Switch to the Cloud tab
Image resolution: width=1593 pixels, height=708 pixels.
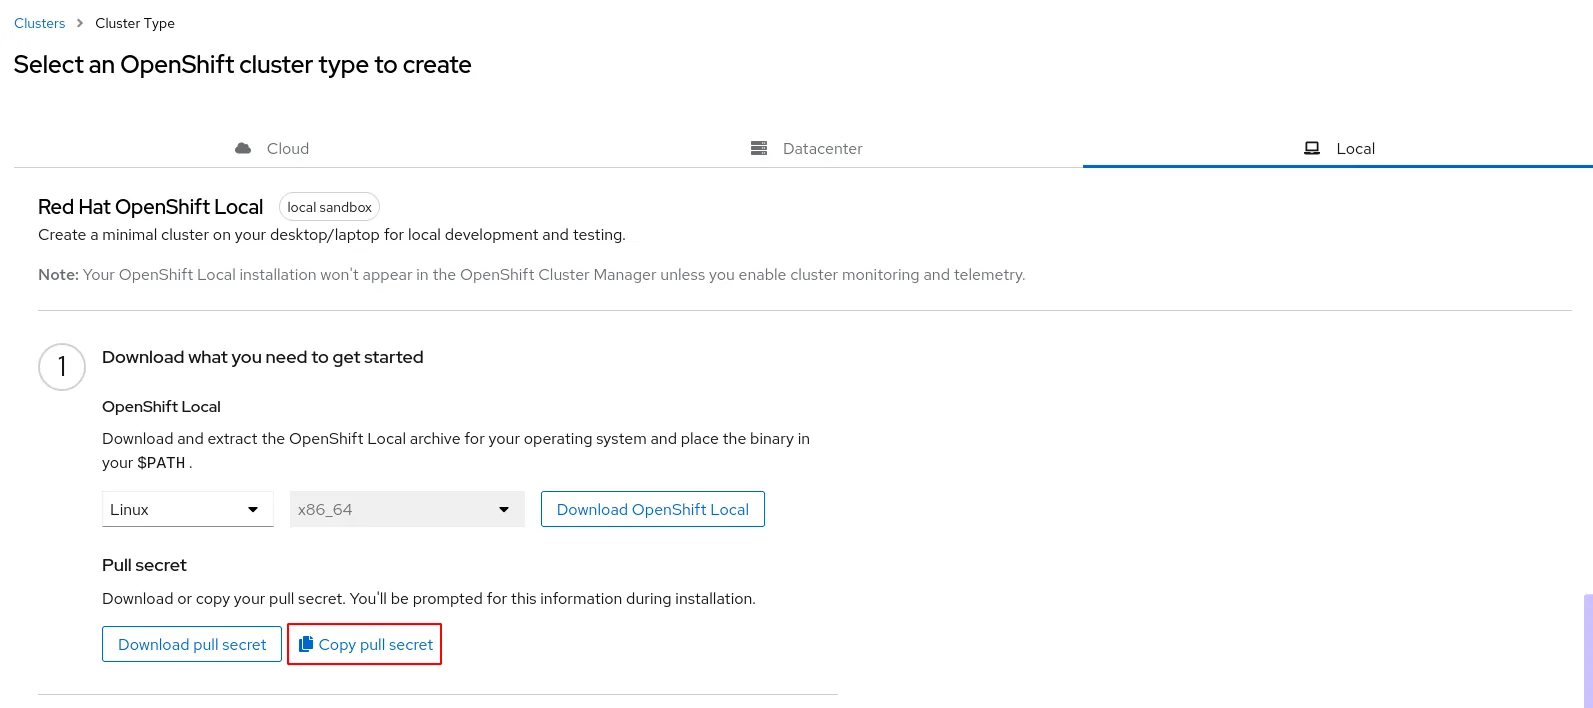(x=288, y=148)
